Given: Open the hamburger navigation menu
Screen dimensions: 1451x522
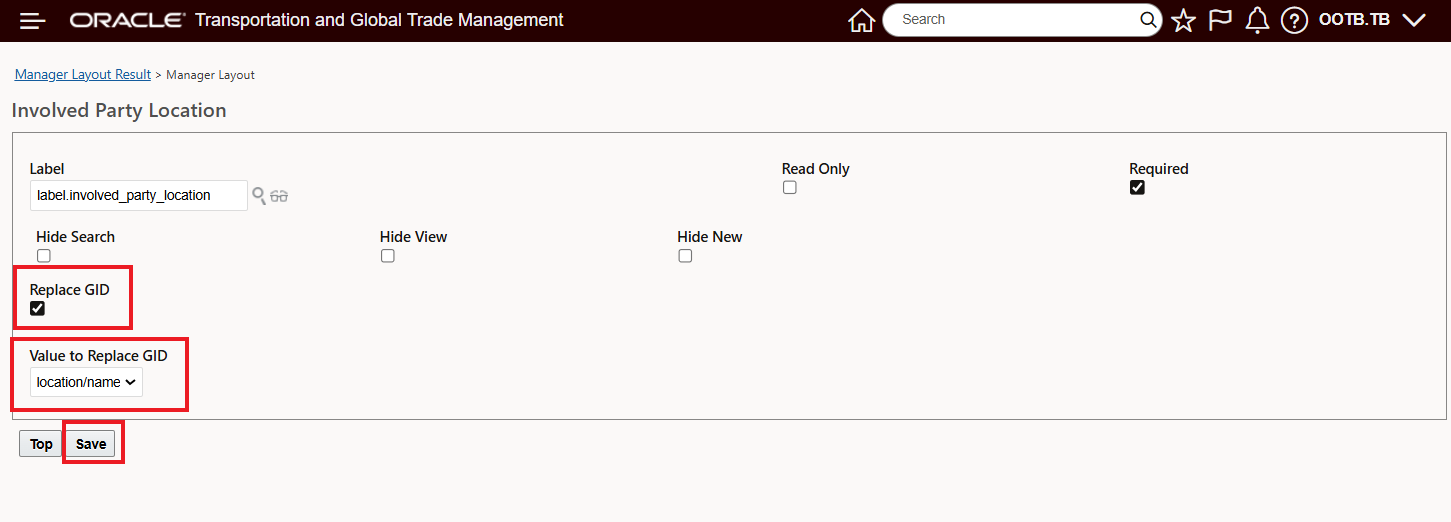Looking at the screenshot, I should point(33,21).
